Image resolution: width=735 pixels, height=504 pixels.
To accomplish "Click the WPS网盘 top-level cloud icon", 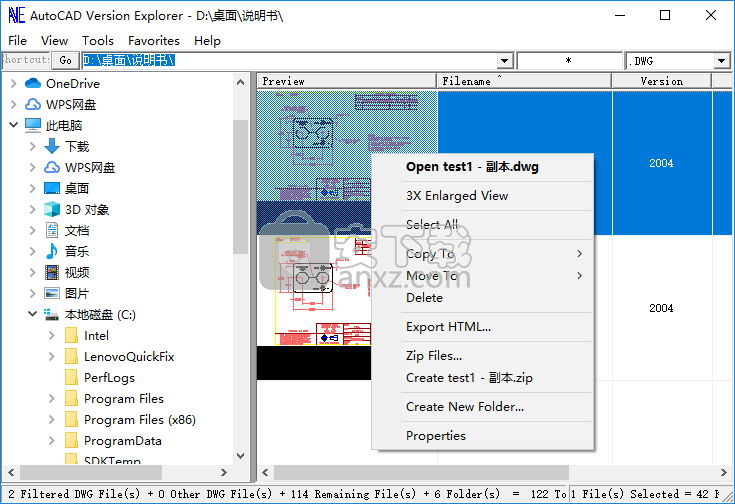I will [33, 104].
